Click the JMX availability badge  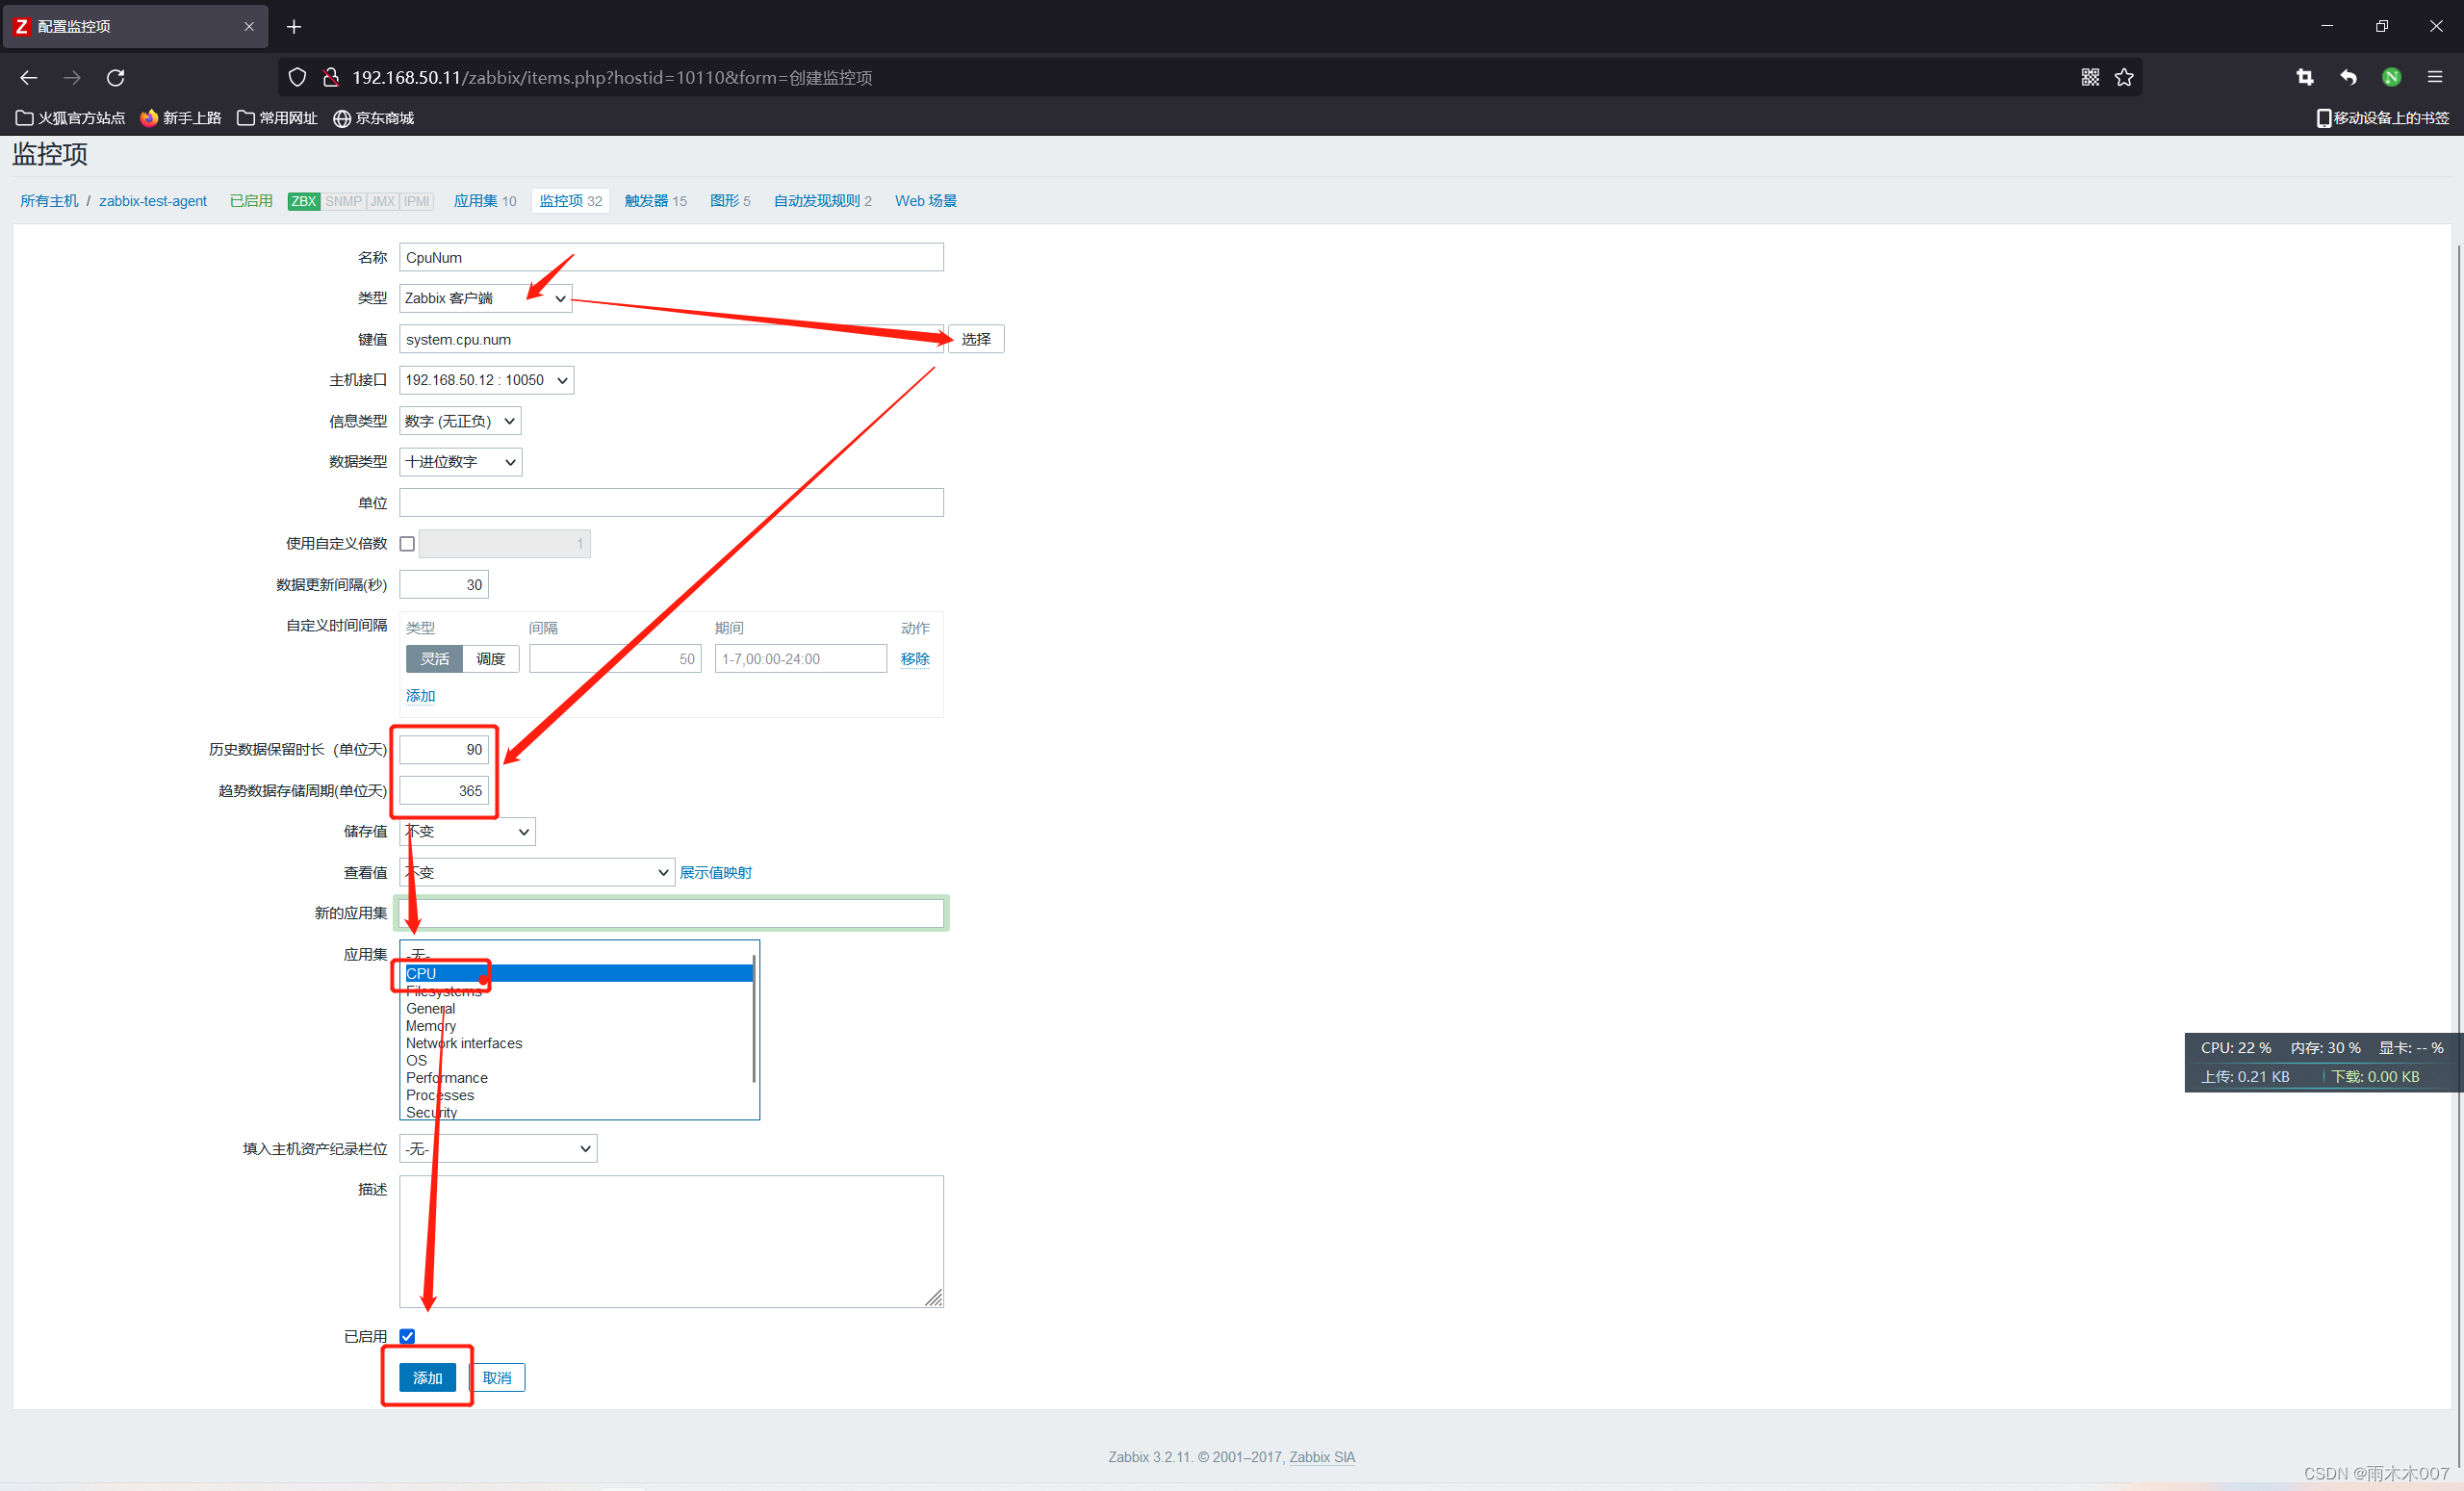point(382,201)
